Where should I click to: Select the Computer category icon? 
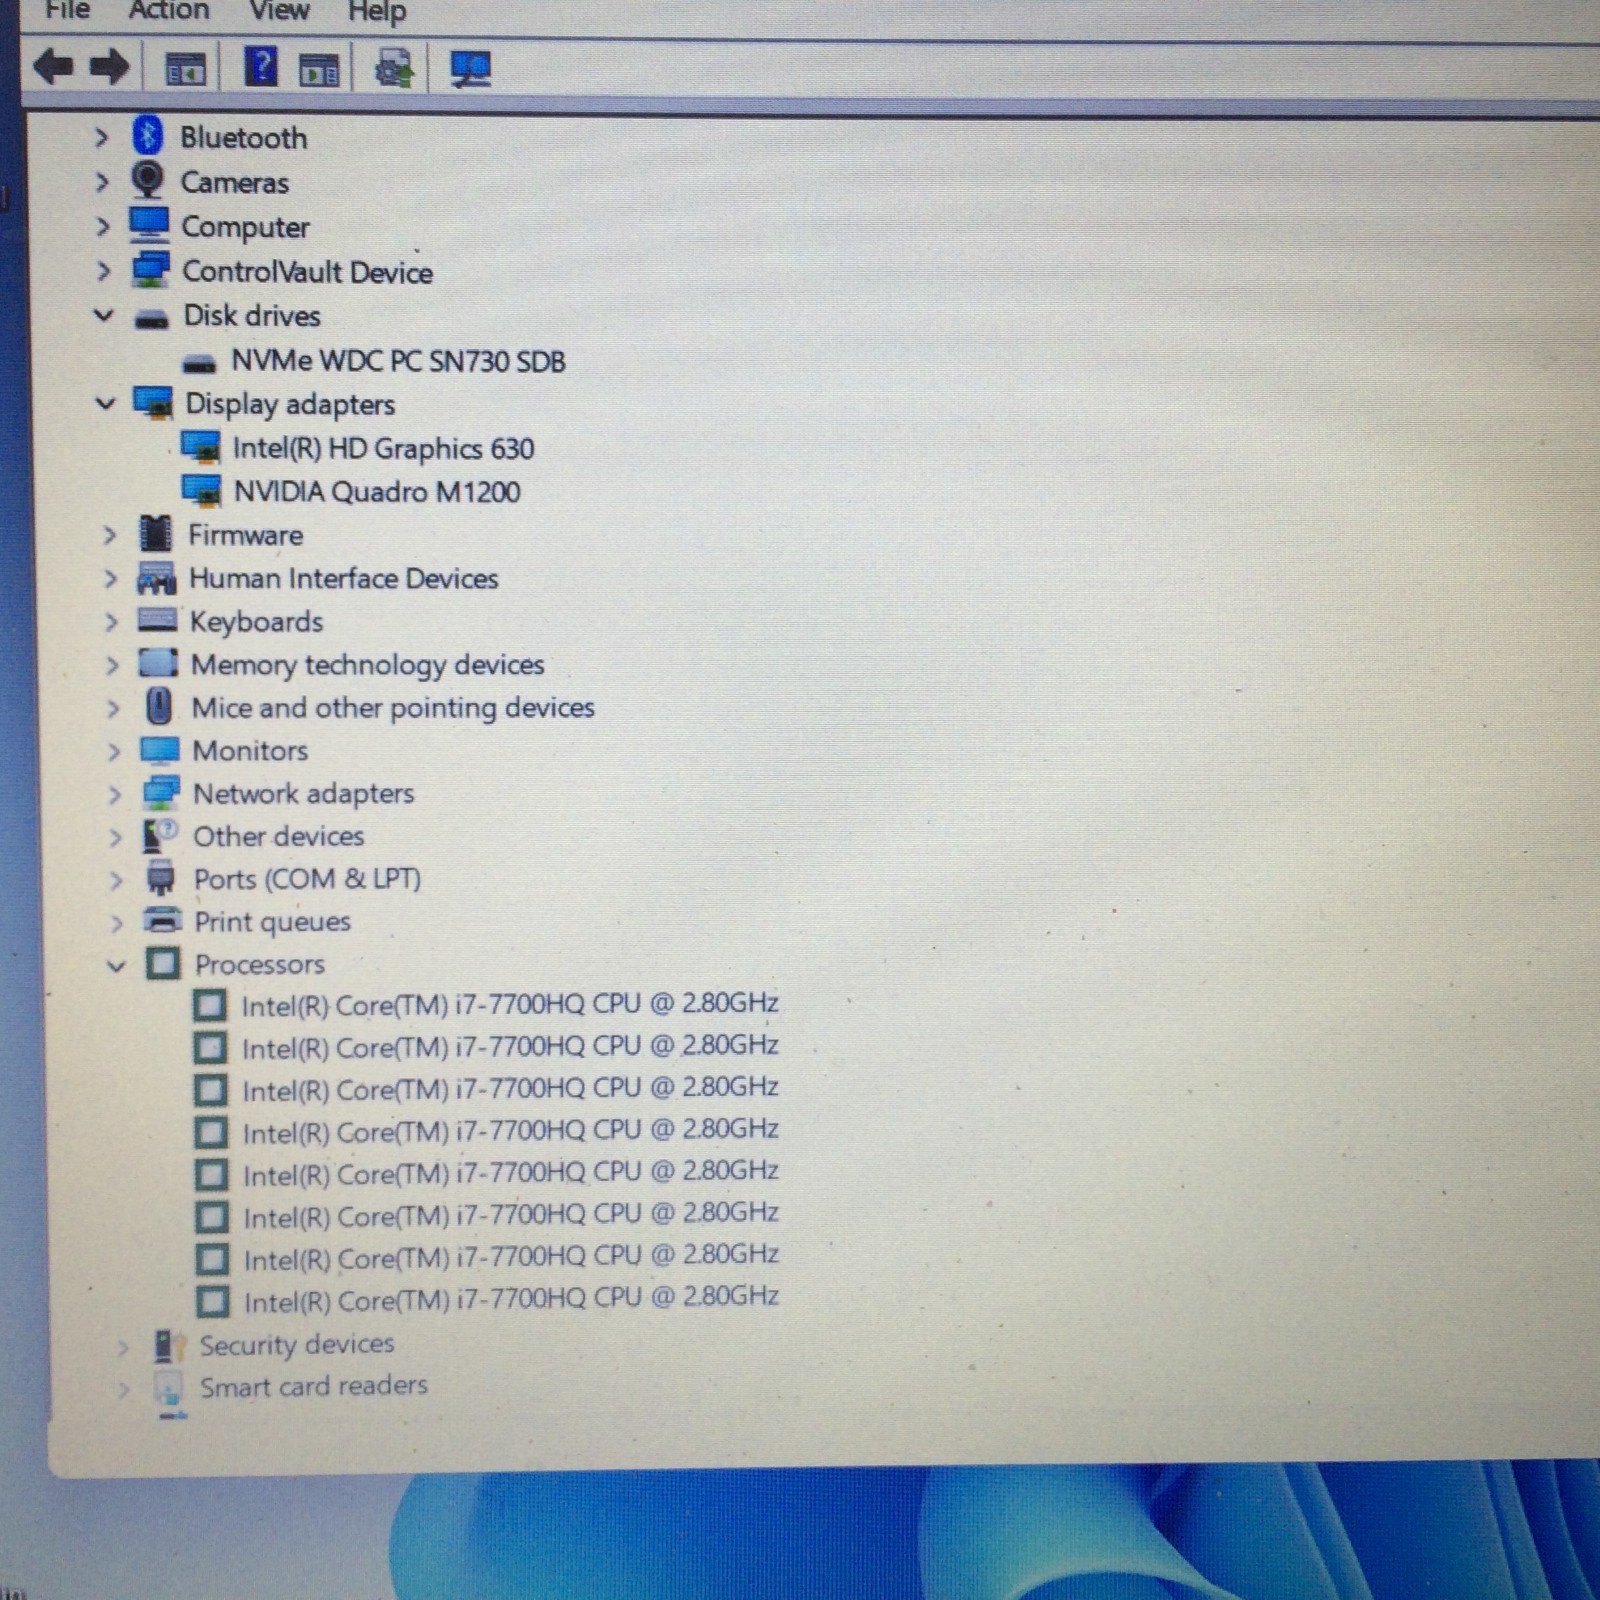point(149,225)
